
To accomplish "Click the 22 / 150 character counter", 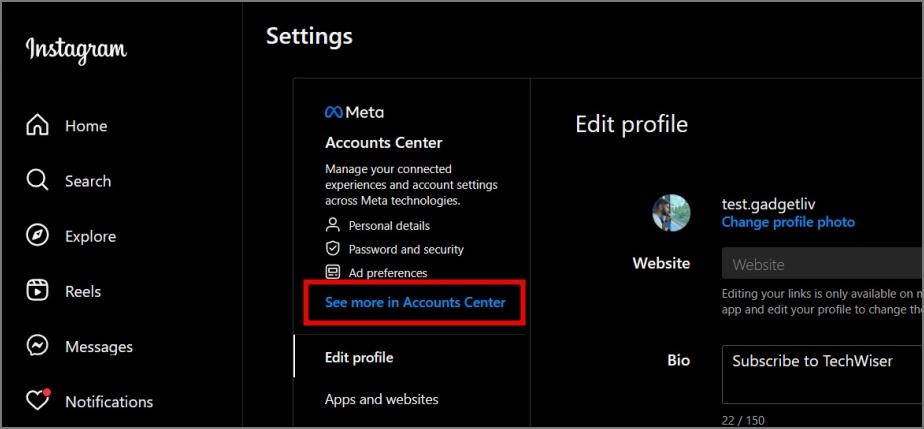I will pyautogui.click(x=742, y=421).
